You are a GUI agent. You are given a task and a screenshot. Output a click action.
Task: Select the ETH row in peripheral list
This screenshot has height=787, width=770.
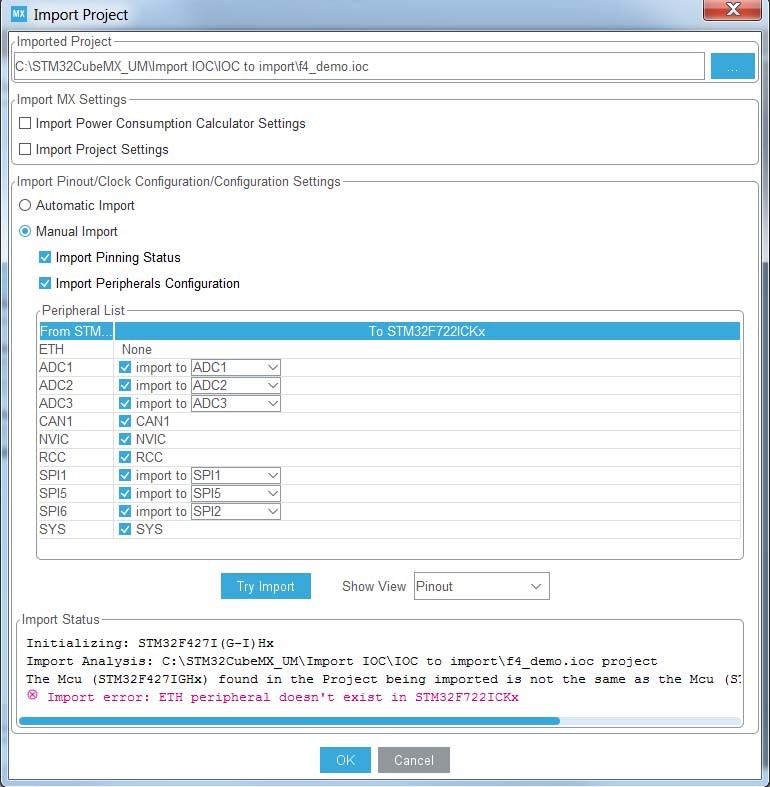[390, 349]
